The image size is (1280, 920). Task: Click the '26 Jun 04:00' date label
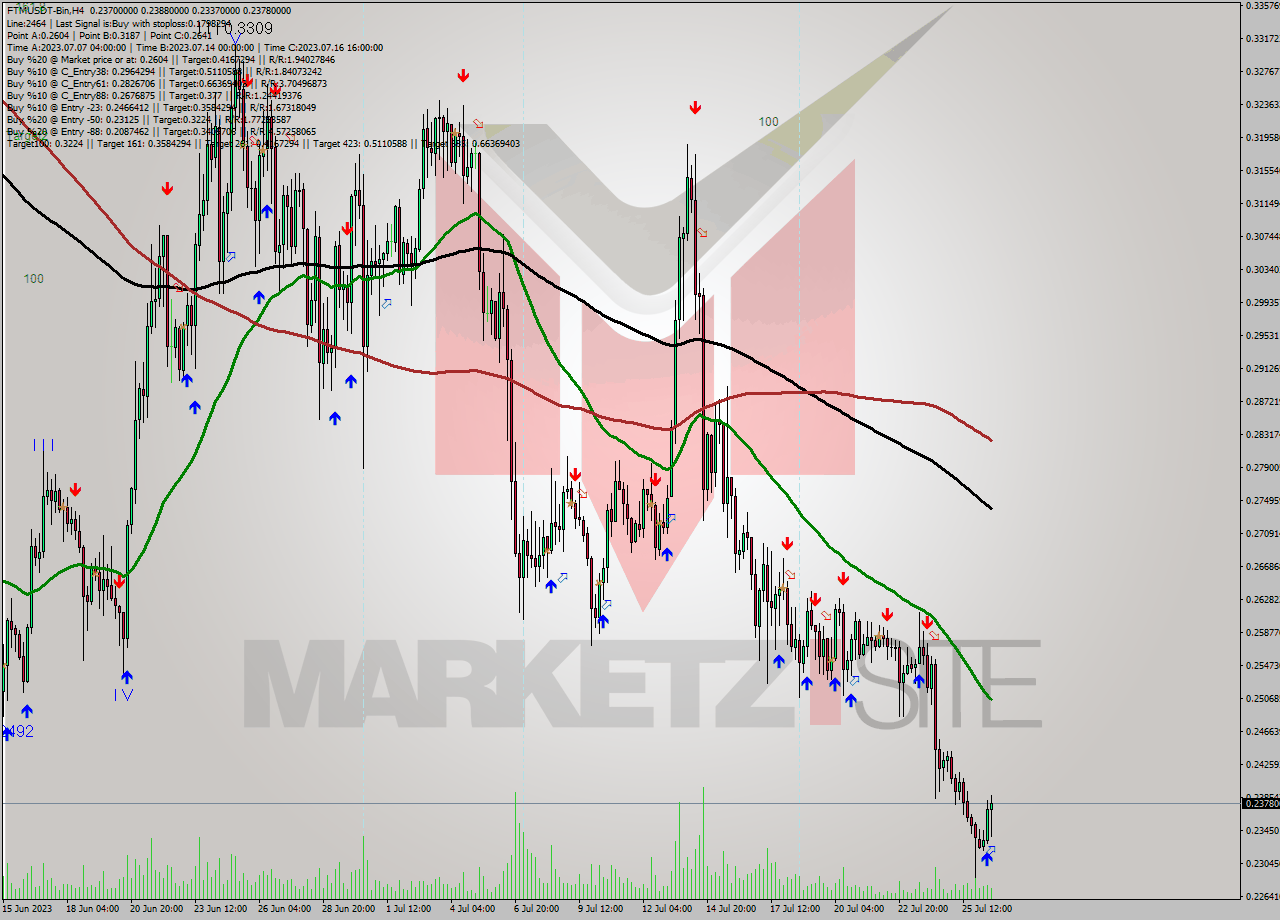pos(284,908)
